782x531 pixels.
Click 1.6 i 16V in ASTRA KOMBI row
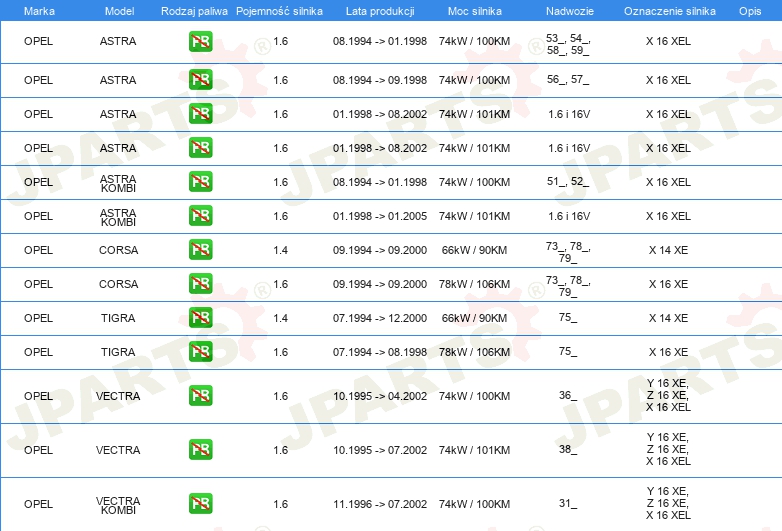click(x=569, y=216)
